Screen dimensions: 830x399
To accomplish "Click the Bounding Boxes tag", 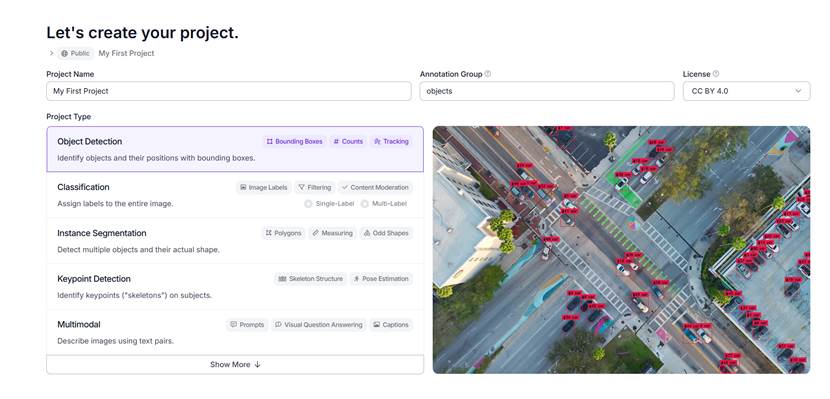I will pos(294,141).
